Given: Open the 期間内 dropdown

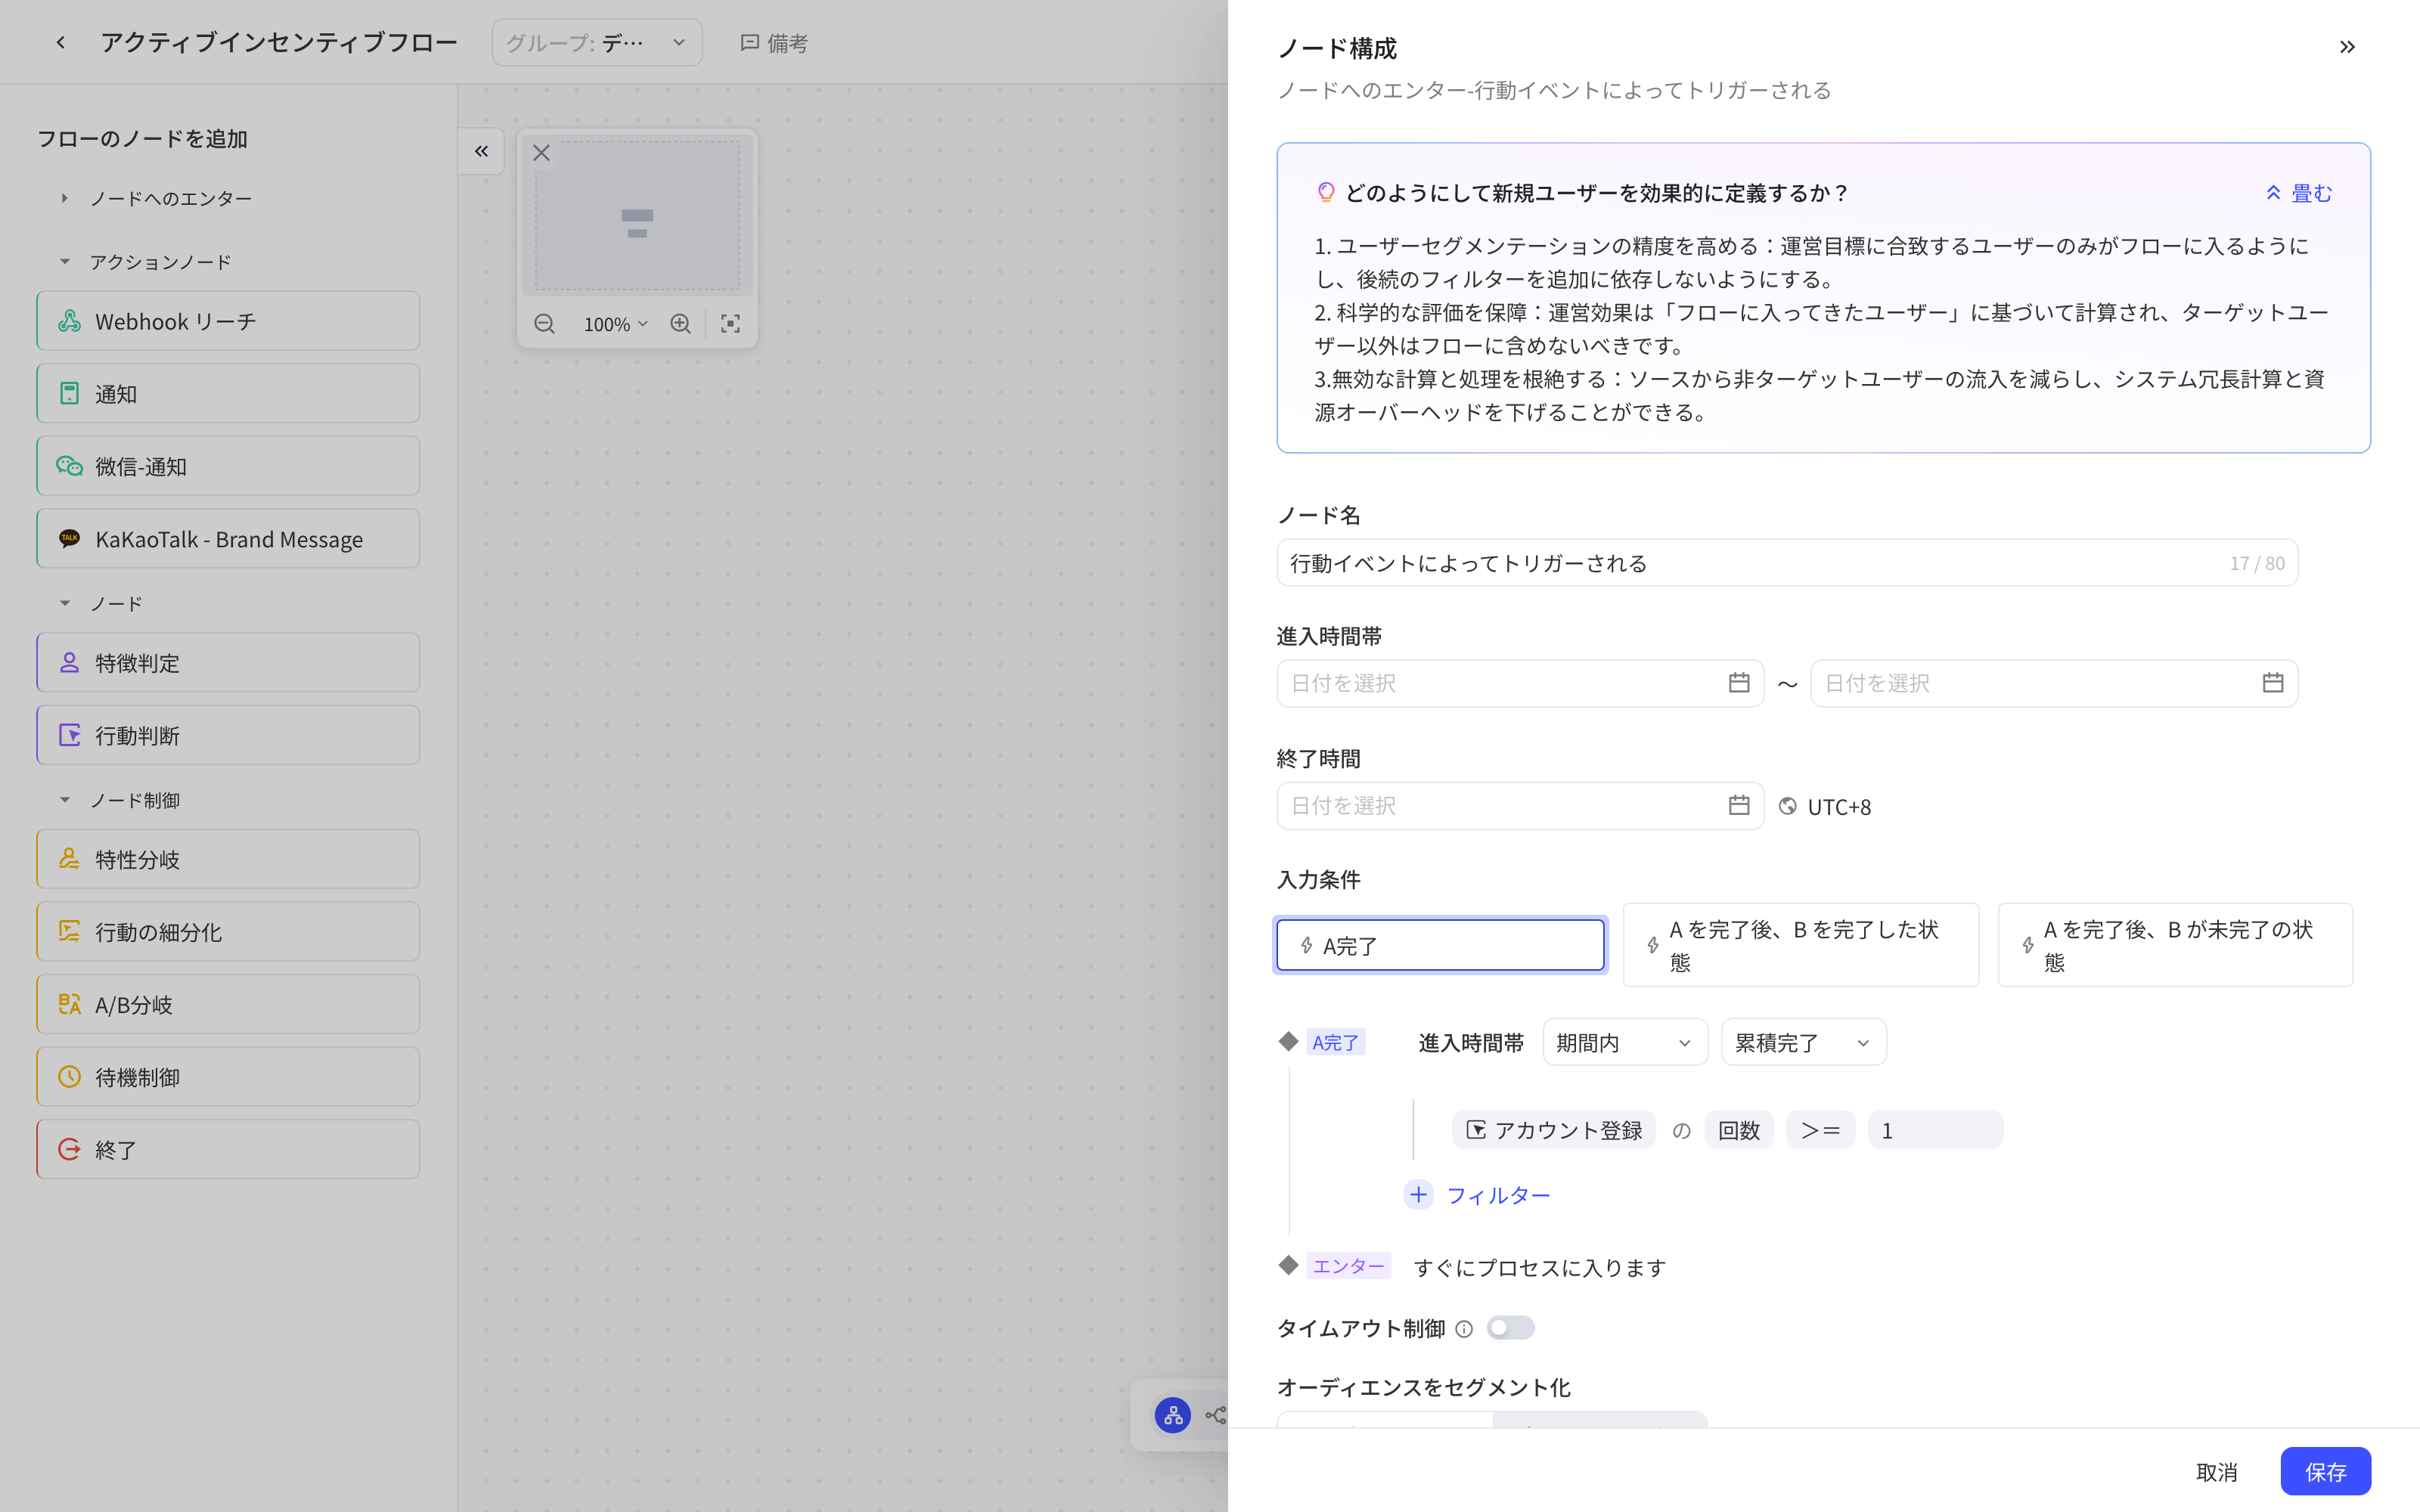Looking at the screenshot, I should click(x=1625, y=1042).
